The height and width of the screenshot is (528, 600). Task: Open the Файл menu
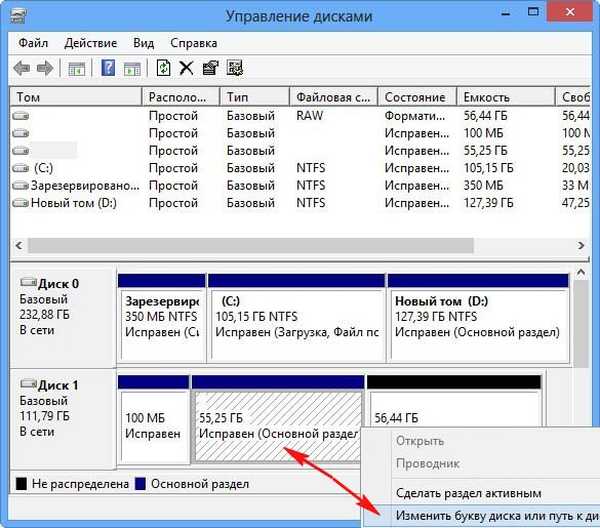coord(35,44)
